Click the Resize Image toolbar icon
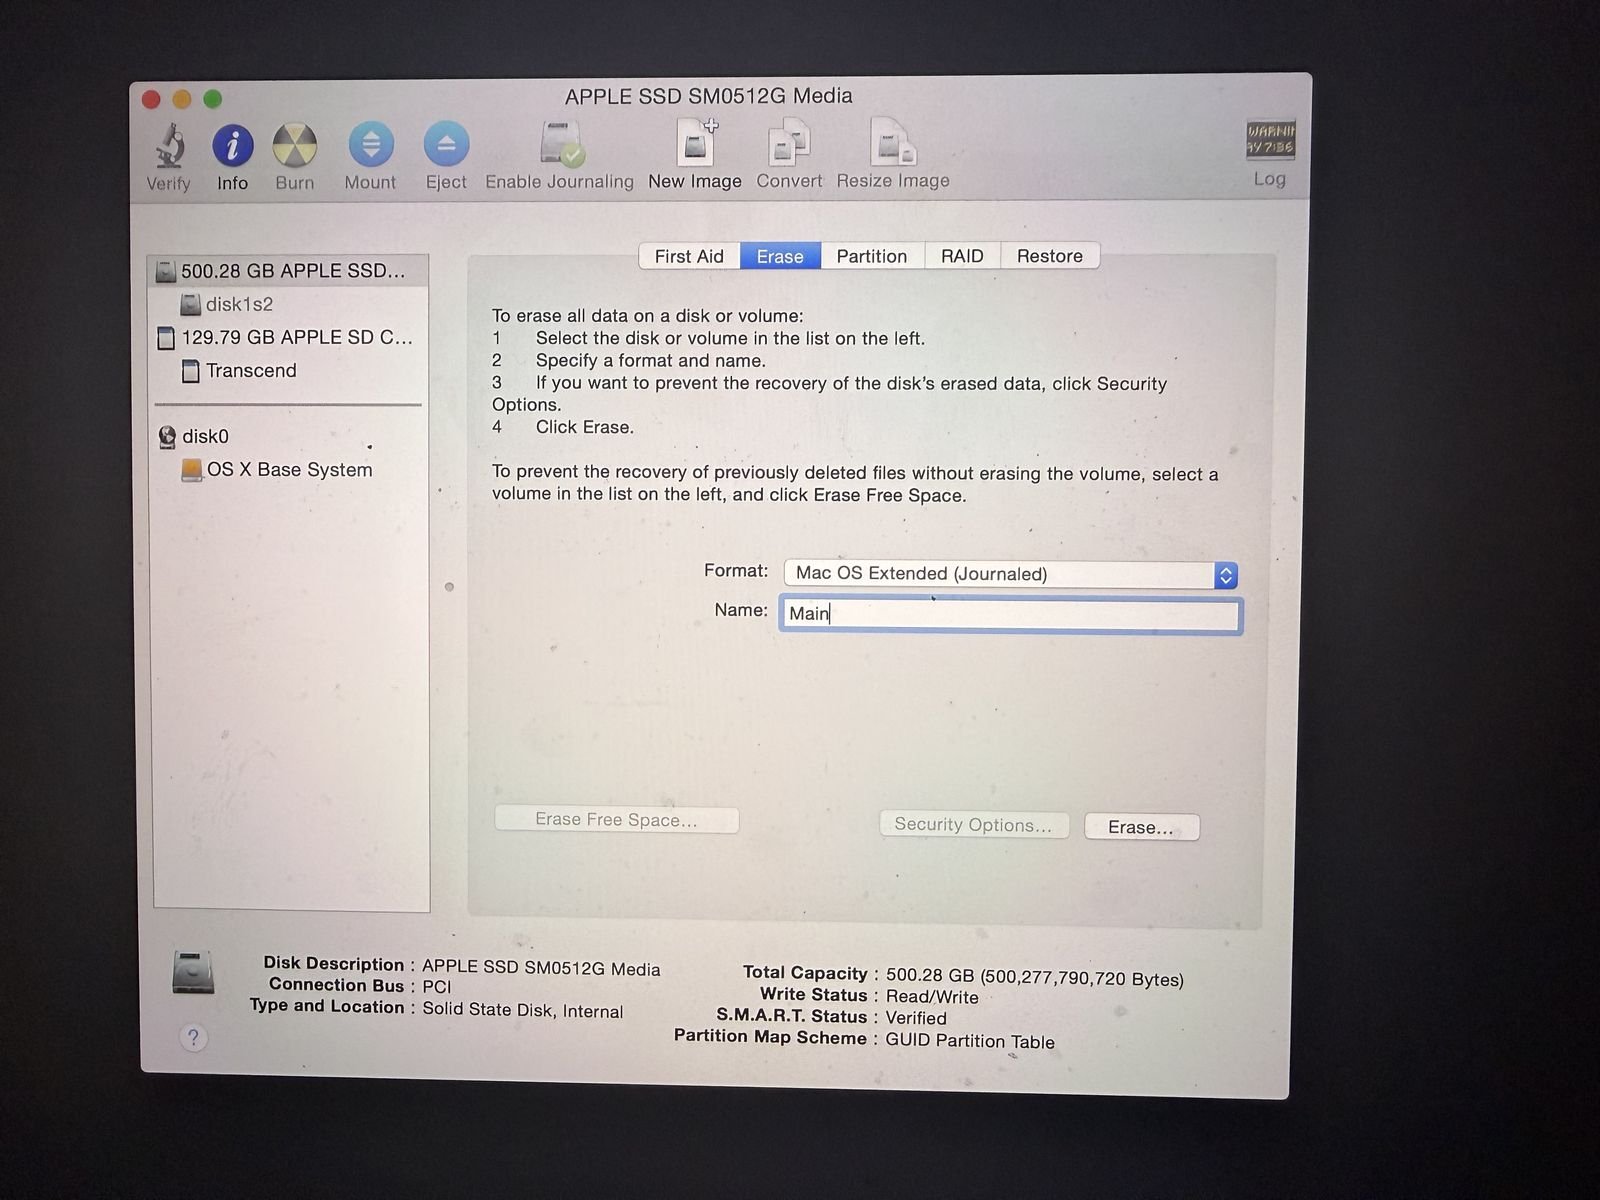 [893, 142]
